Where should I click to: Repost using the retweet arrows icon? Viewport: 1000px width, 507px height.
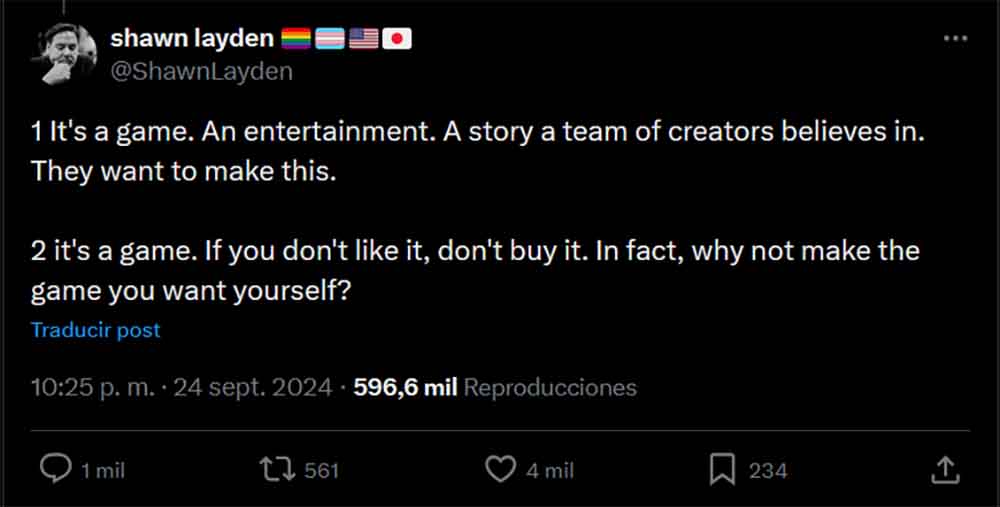pyautogui.click(x=272, y=469)
